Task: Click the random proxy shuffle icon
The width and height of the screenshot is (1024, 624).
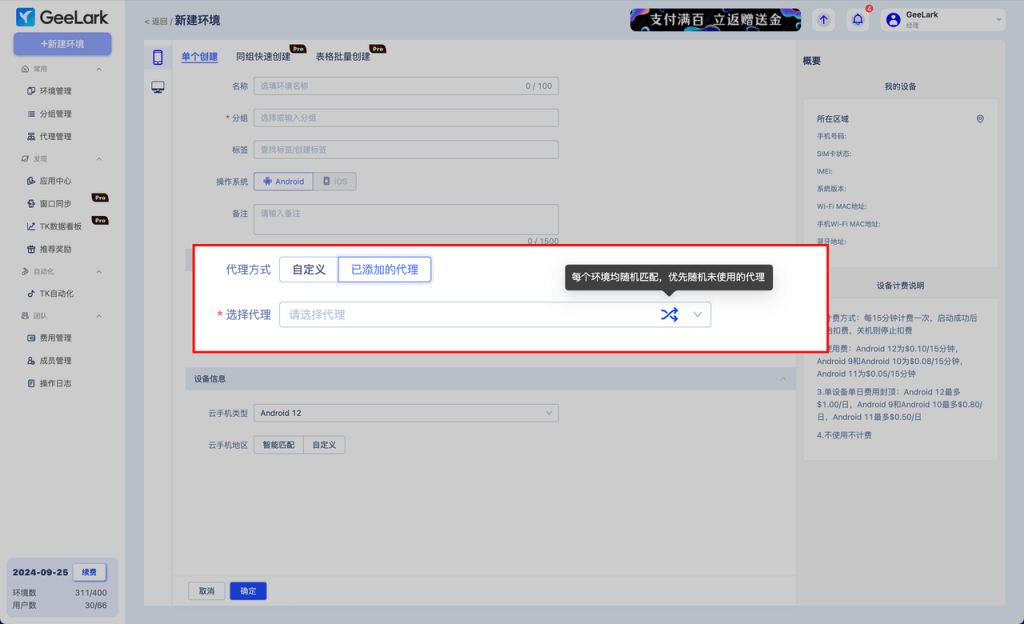Action: [x=669, y=314]
